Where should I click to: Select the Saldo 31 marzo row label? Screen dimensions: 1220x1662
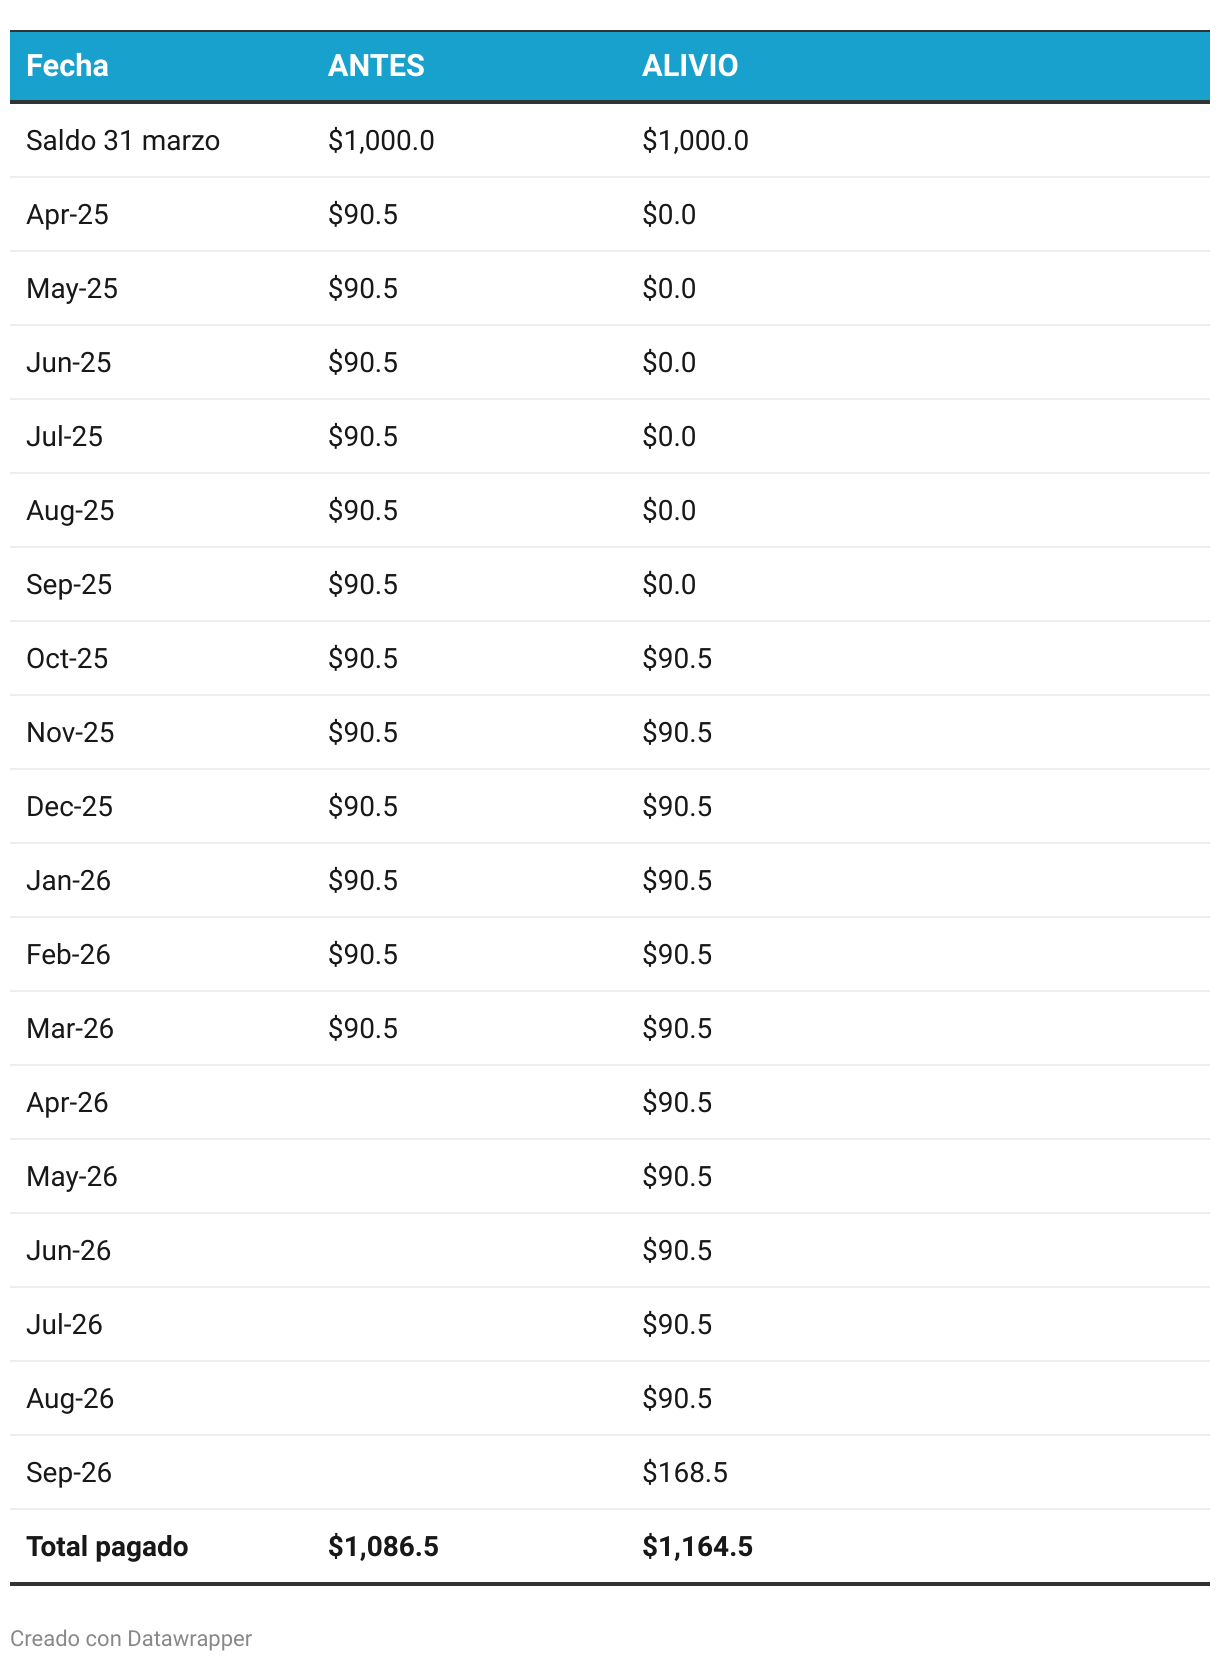pyautogui.click(x=123, y=140)
